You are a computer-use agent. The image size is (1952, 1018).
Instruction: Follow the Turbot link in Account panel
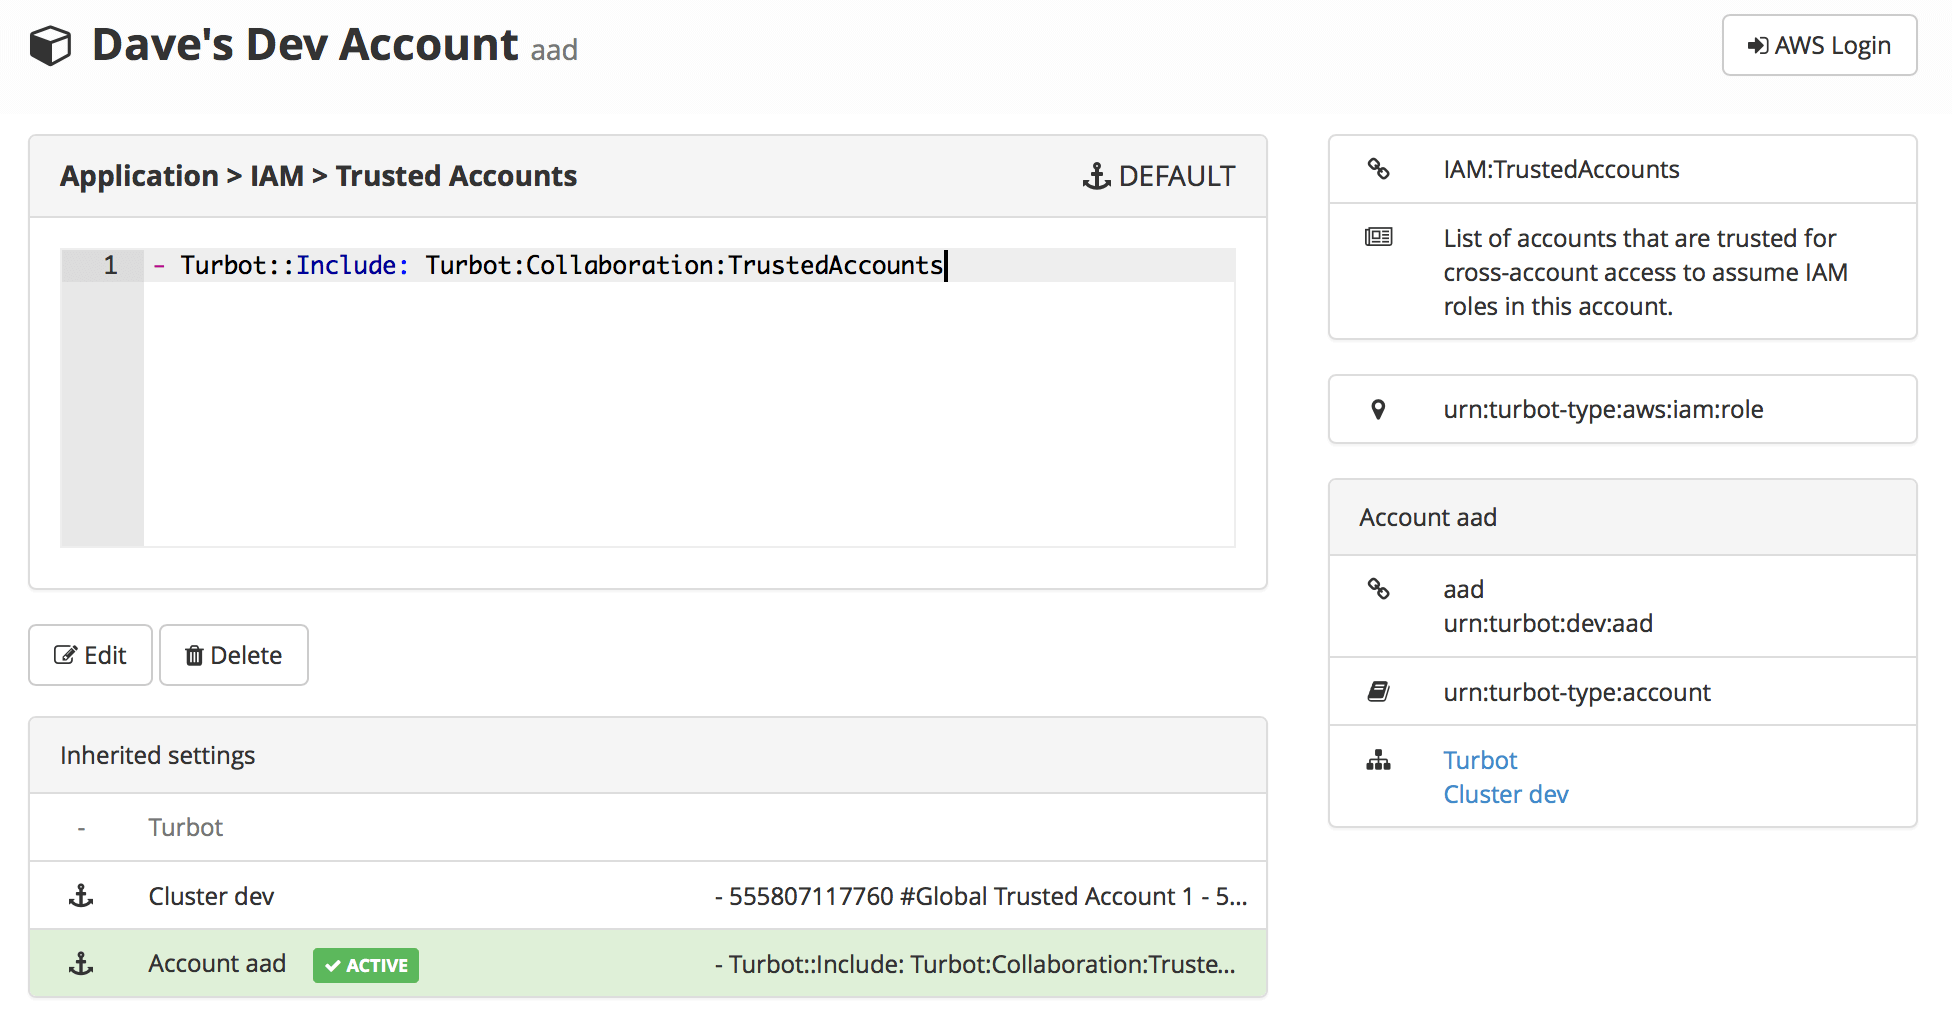coord(1480,760)
